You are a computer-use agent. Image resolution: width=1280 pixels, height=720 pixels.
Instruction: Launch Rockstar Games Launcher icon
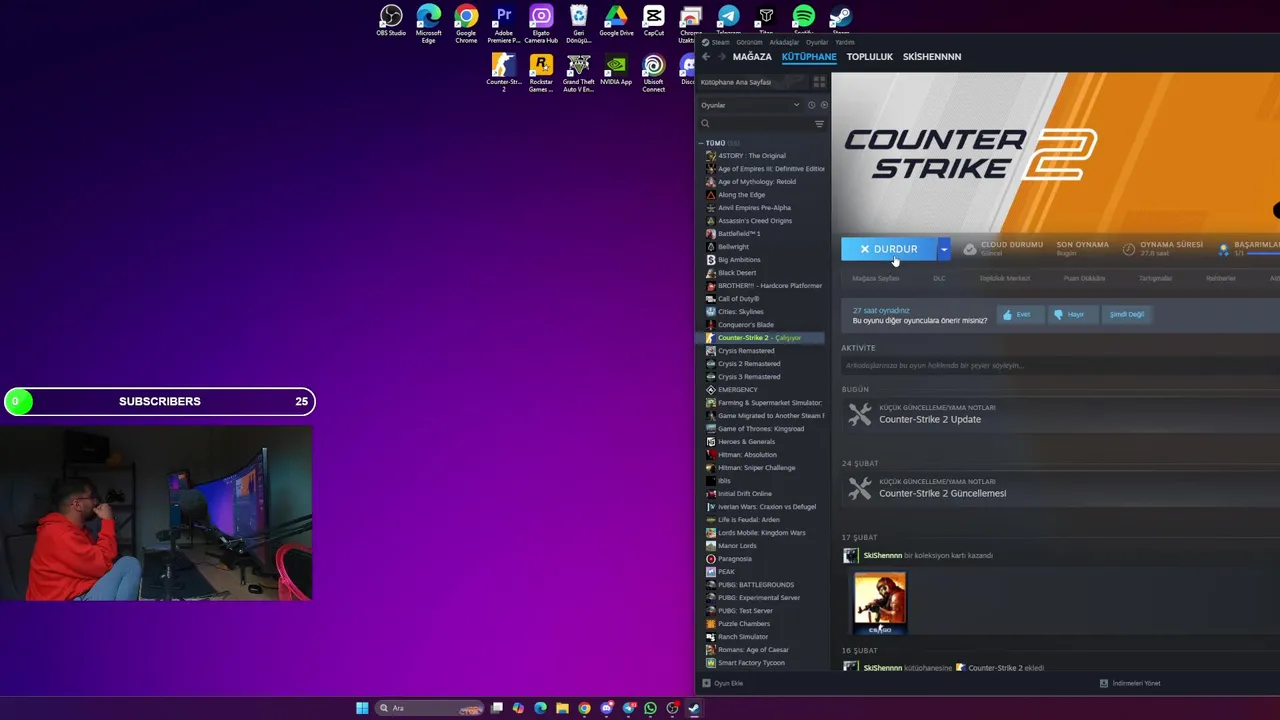click(541, 73)
